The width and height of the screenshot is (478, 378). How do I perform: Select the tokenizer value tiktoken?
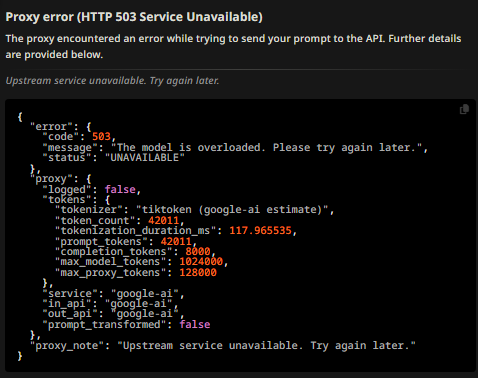pos(232,209)
